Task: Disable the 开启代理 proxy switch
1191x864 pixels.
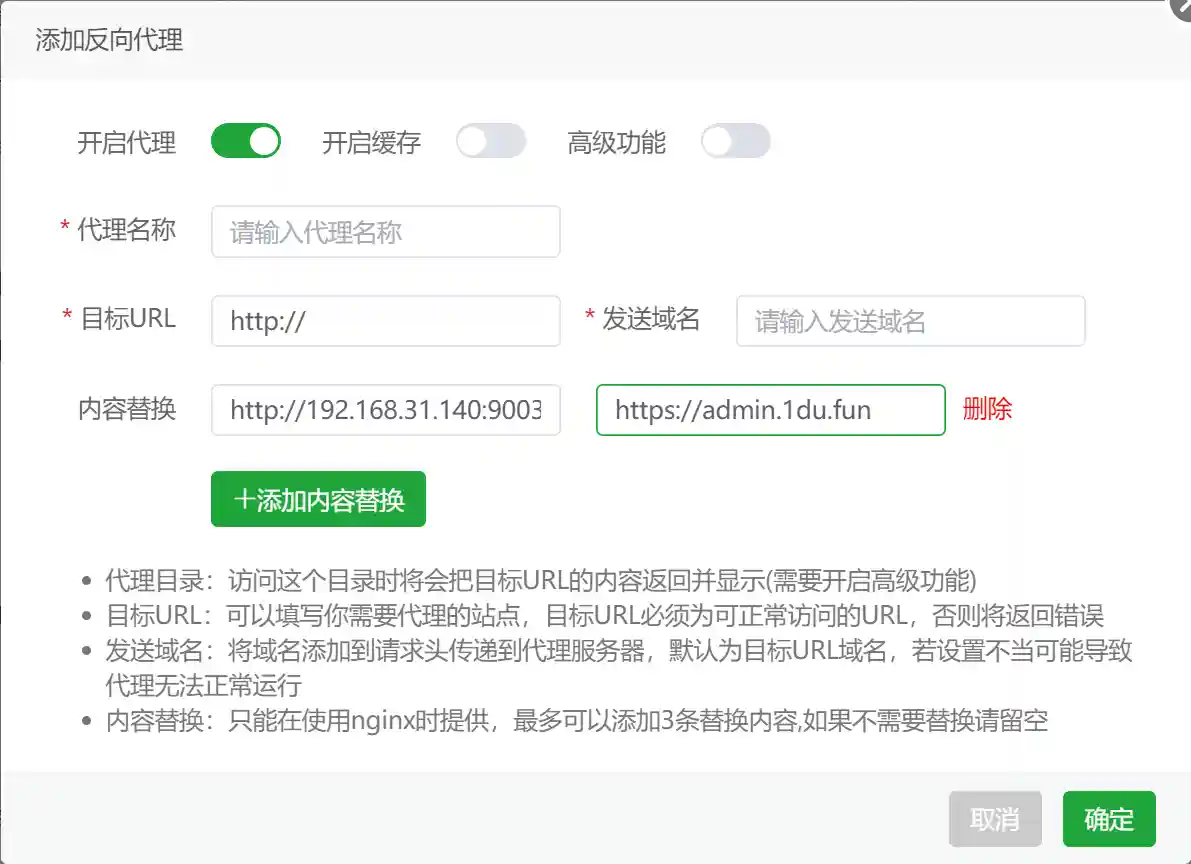Action: (x=245, y=141)
